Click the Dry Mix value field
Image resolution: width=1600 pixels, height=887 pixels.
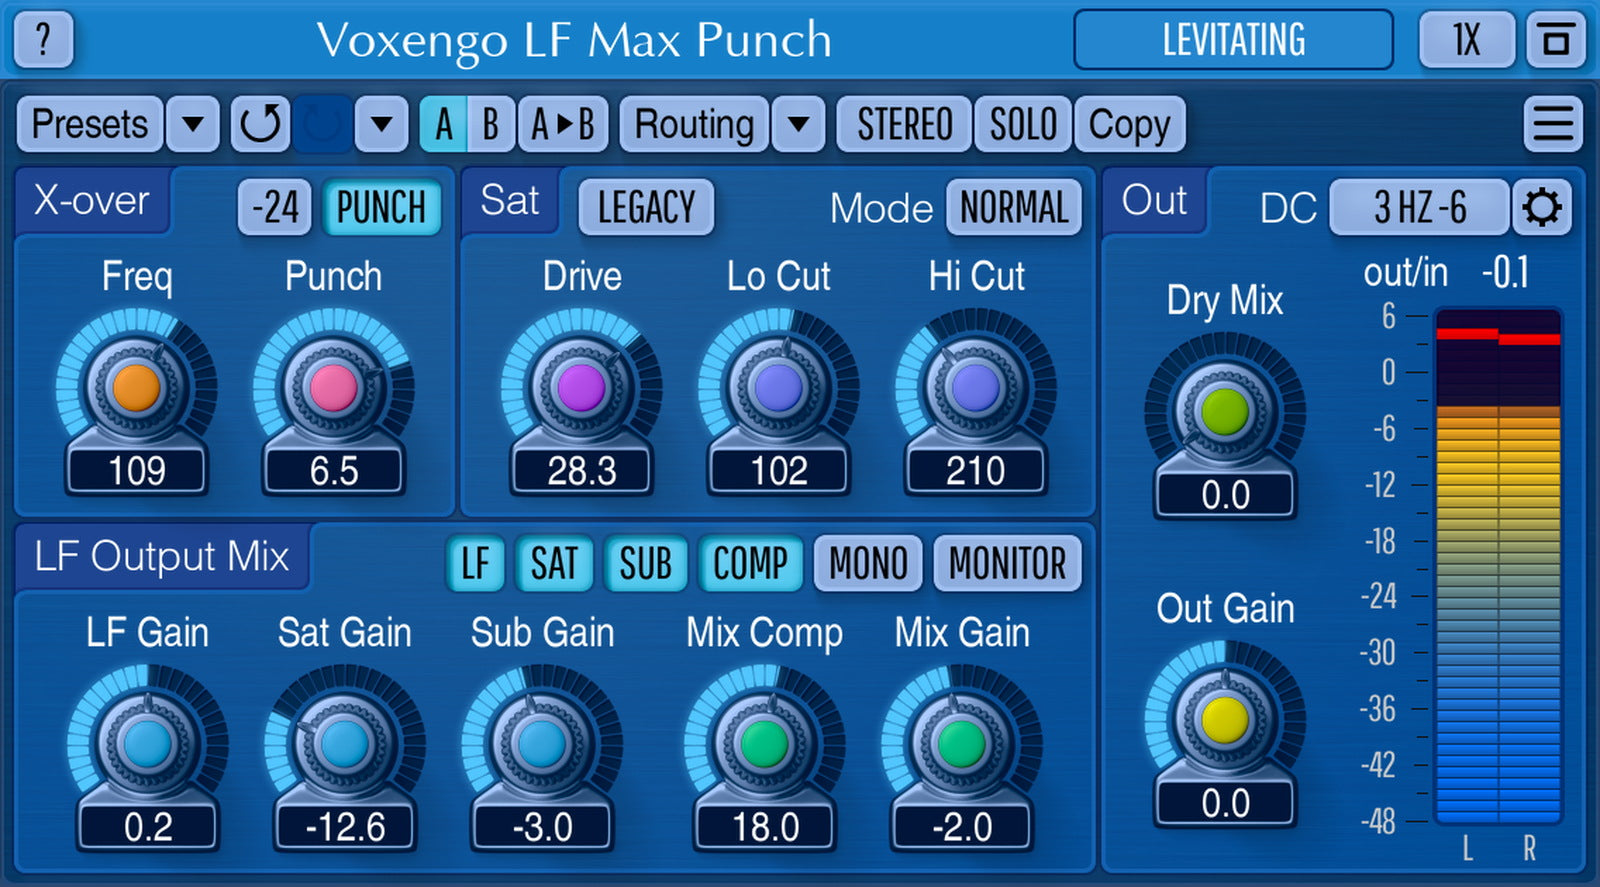coord(1225,495)
